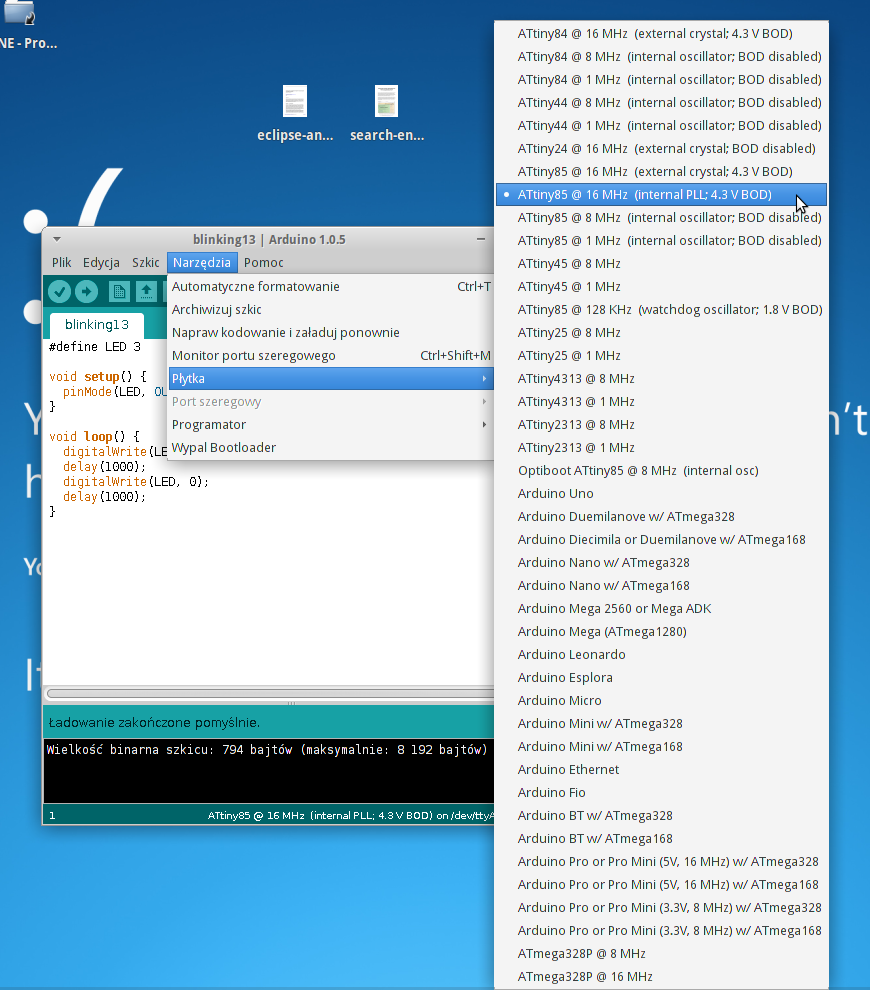Select Arduino Diecimila or Duemilanove w/ ATmega168
This screenshot has width=870, height=990.
[662, 540]
